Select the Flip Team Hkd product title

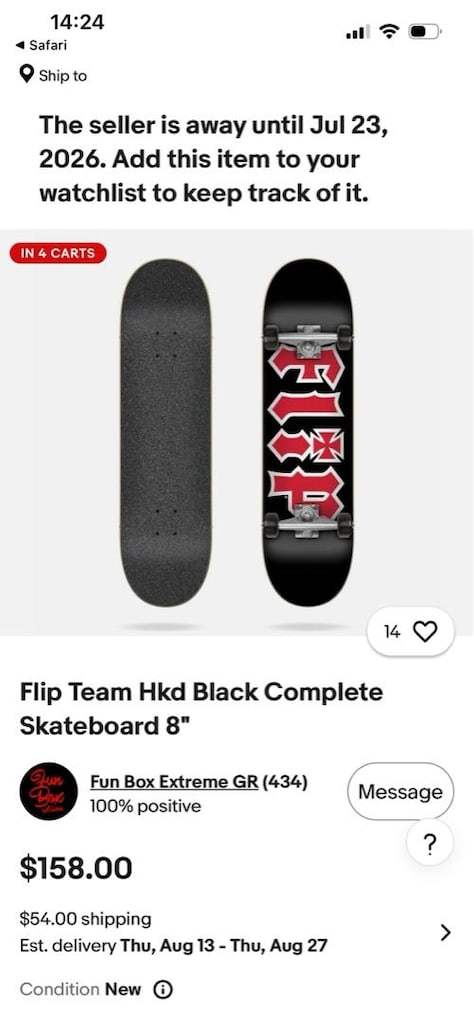(201, 709)
